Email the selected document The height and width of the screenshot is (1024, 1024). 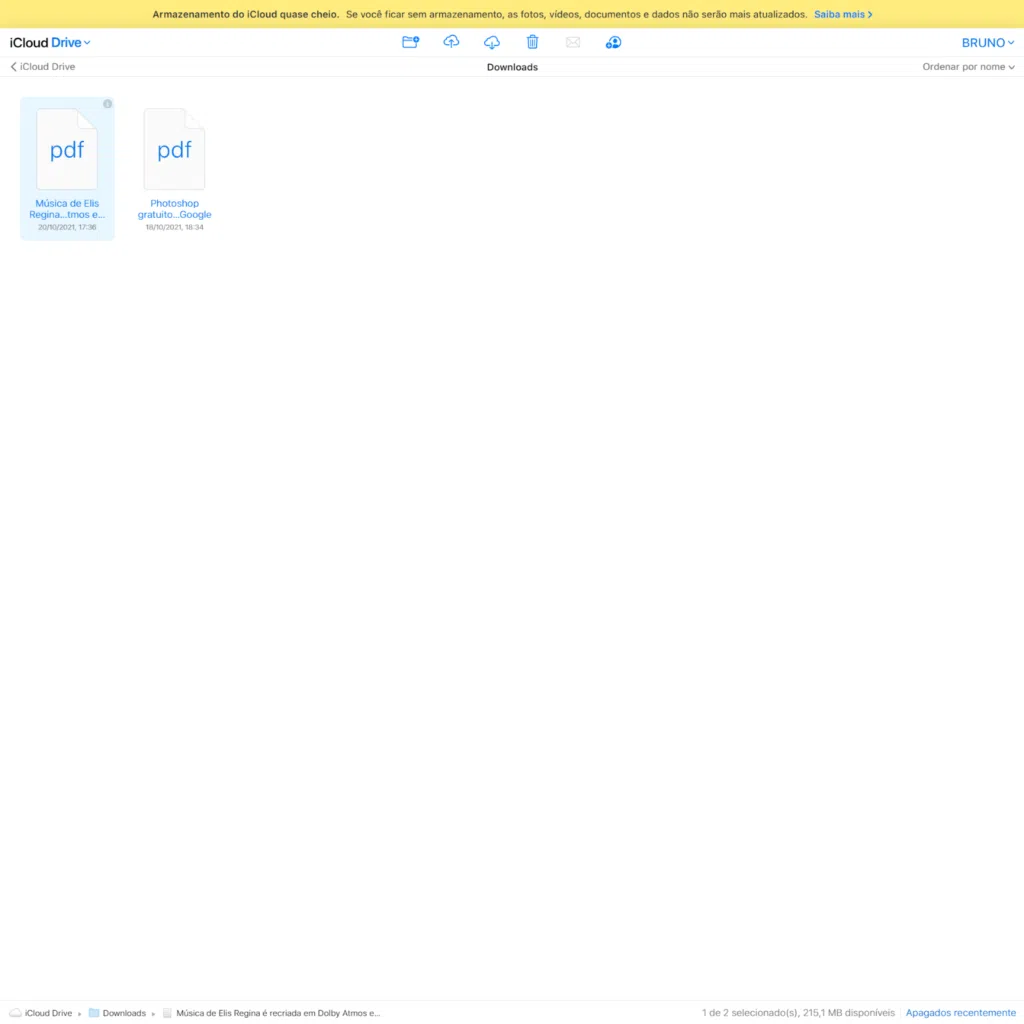pyautogui.click(x=573, y=42)
